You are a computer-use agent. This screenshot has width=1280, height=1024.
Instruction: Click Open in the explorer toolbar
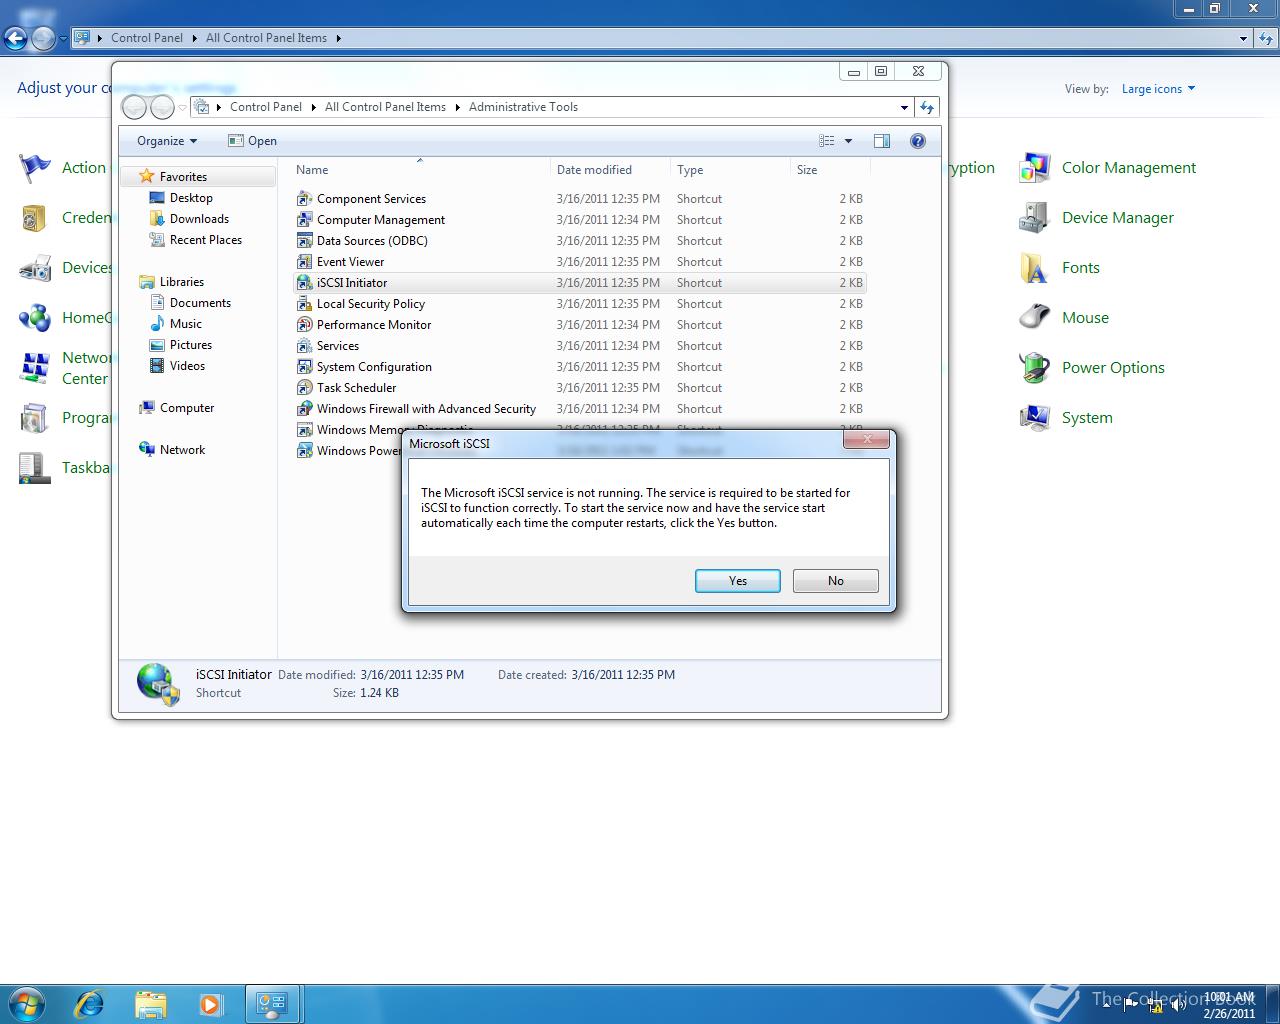click(x=252, y=141)
